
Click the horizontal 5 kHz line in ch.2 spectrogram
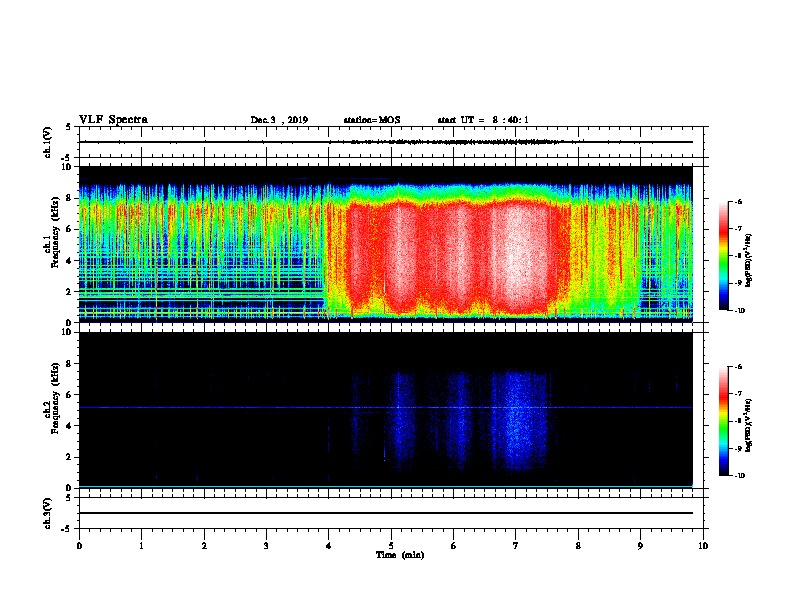[385, 407]
